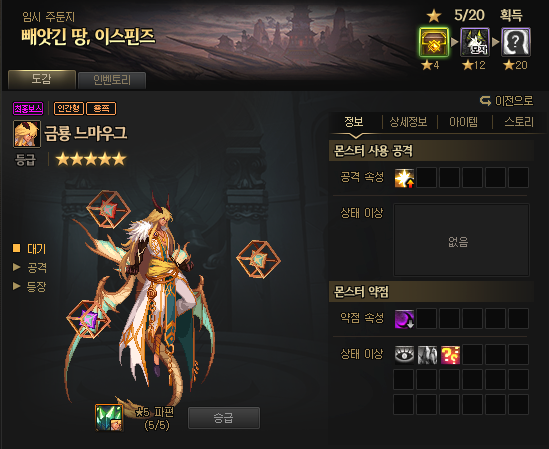Go back with 이전으로 link
The width and height of the screenshot is (549, 449).
point(506,101)
